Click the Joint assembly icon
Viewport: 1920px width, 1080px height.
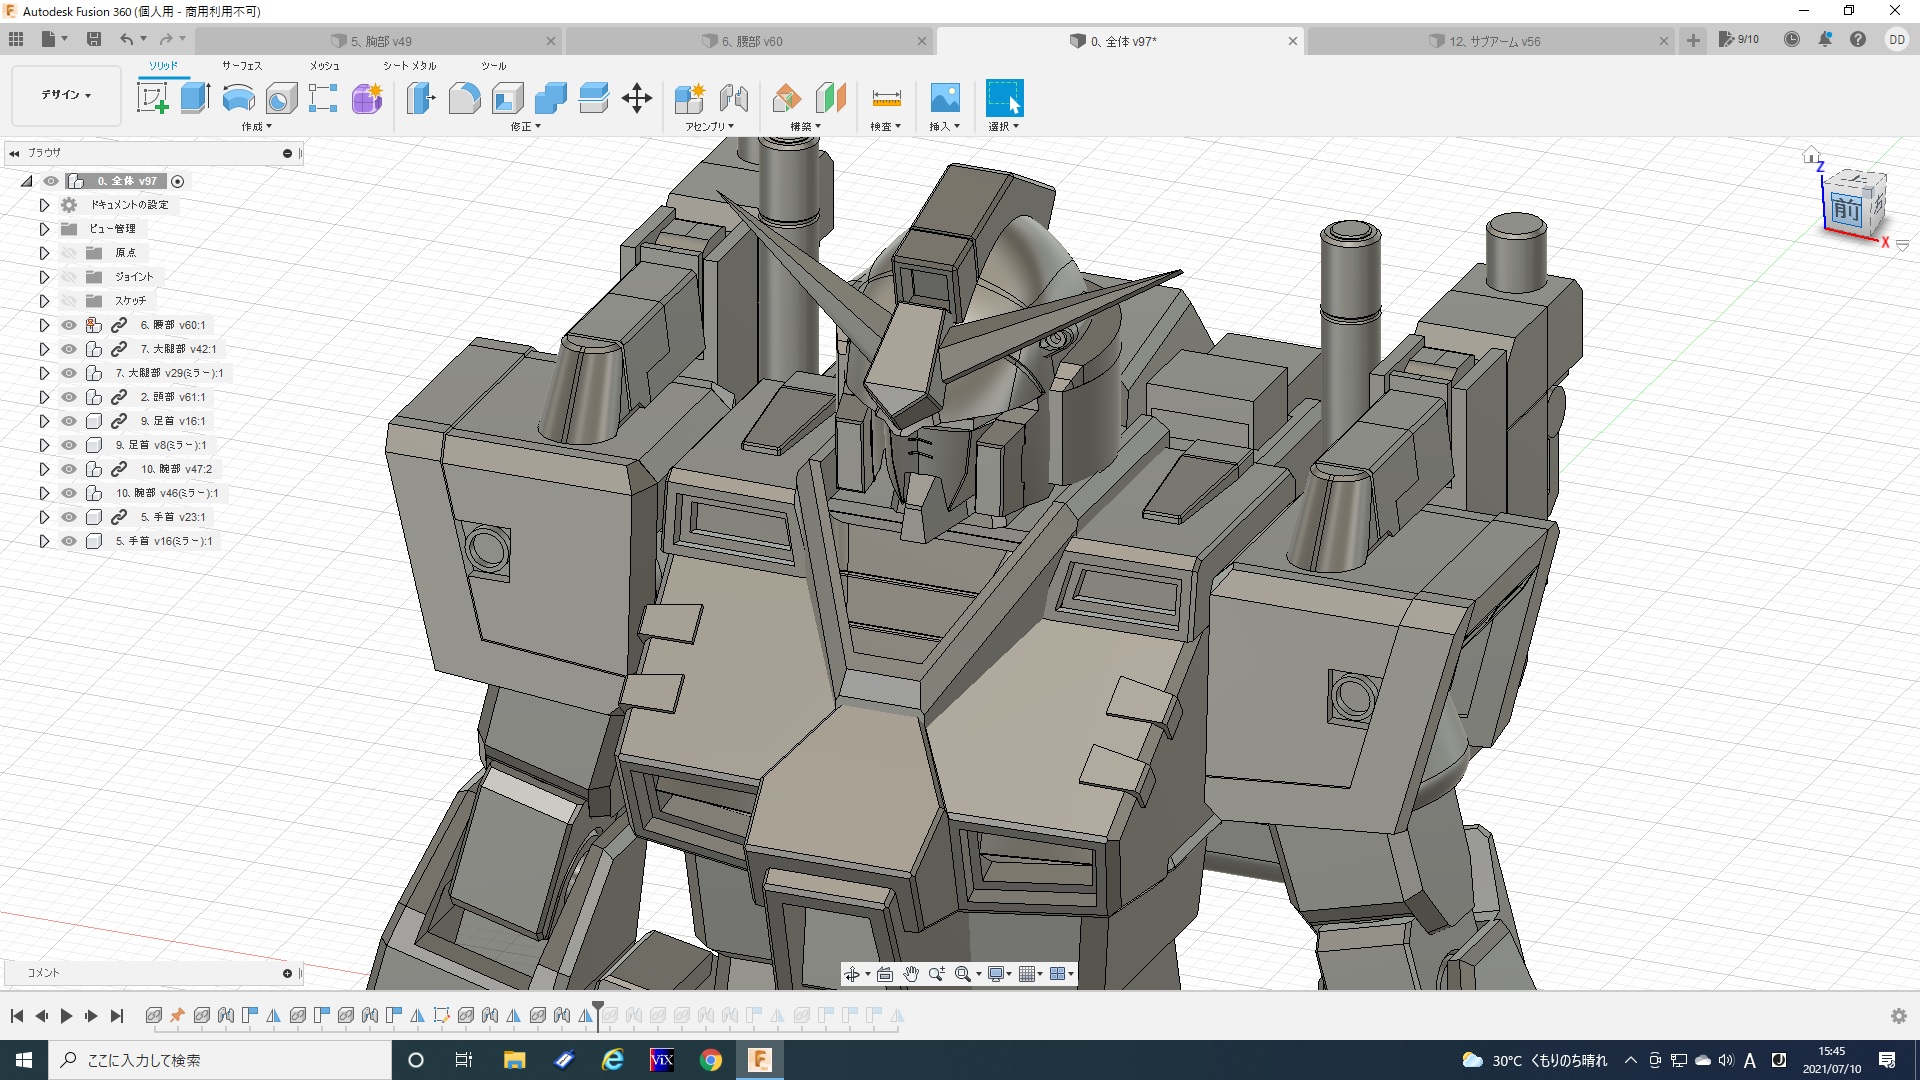click(x=733, y=98)
